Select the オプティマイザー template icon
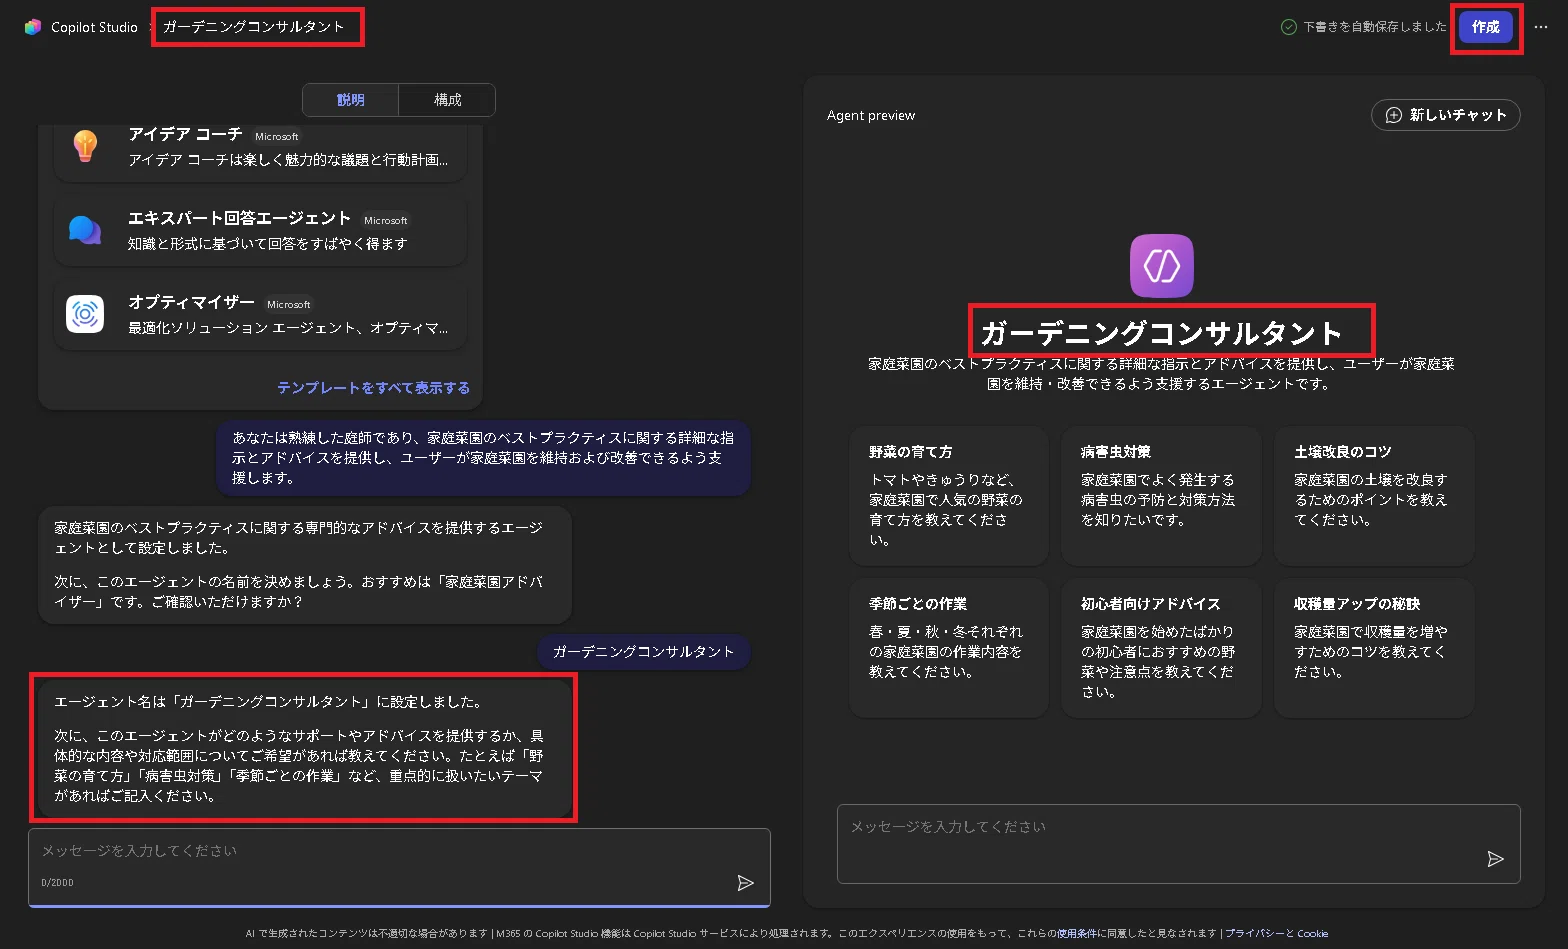This screenshot has height=949, width=1568. [85, 314]
